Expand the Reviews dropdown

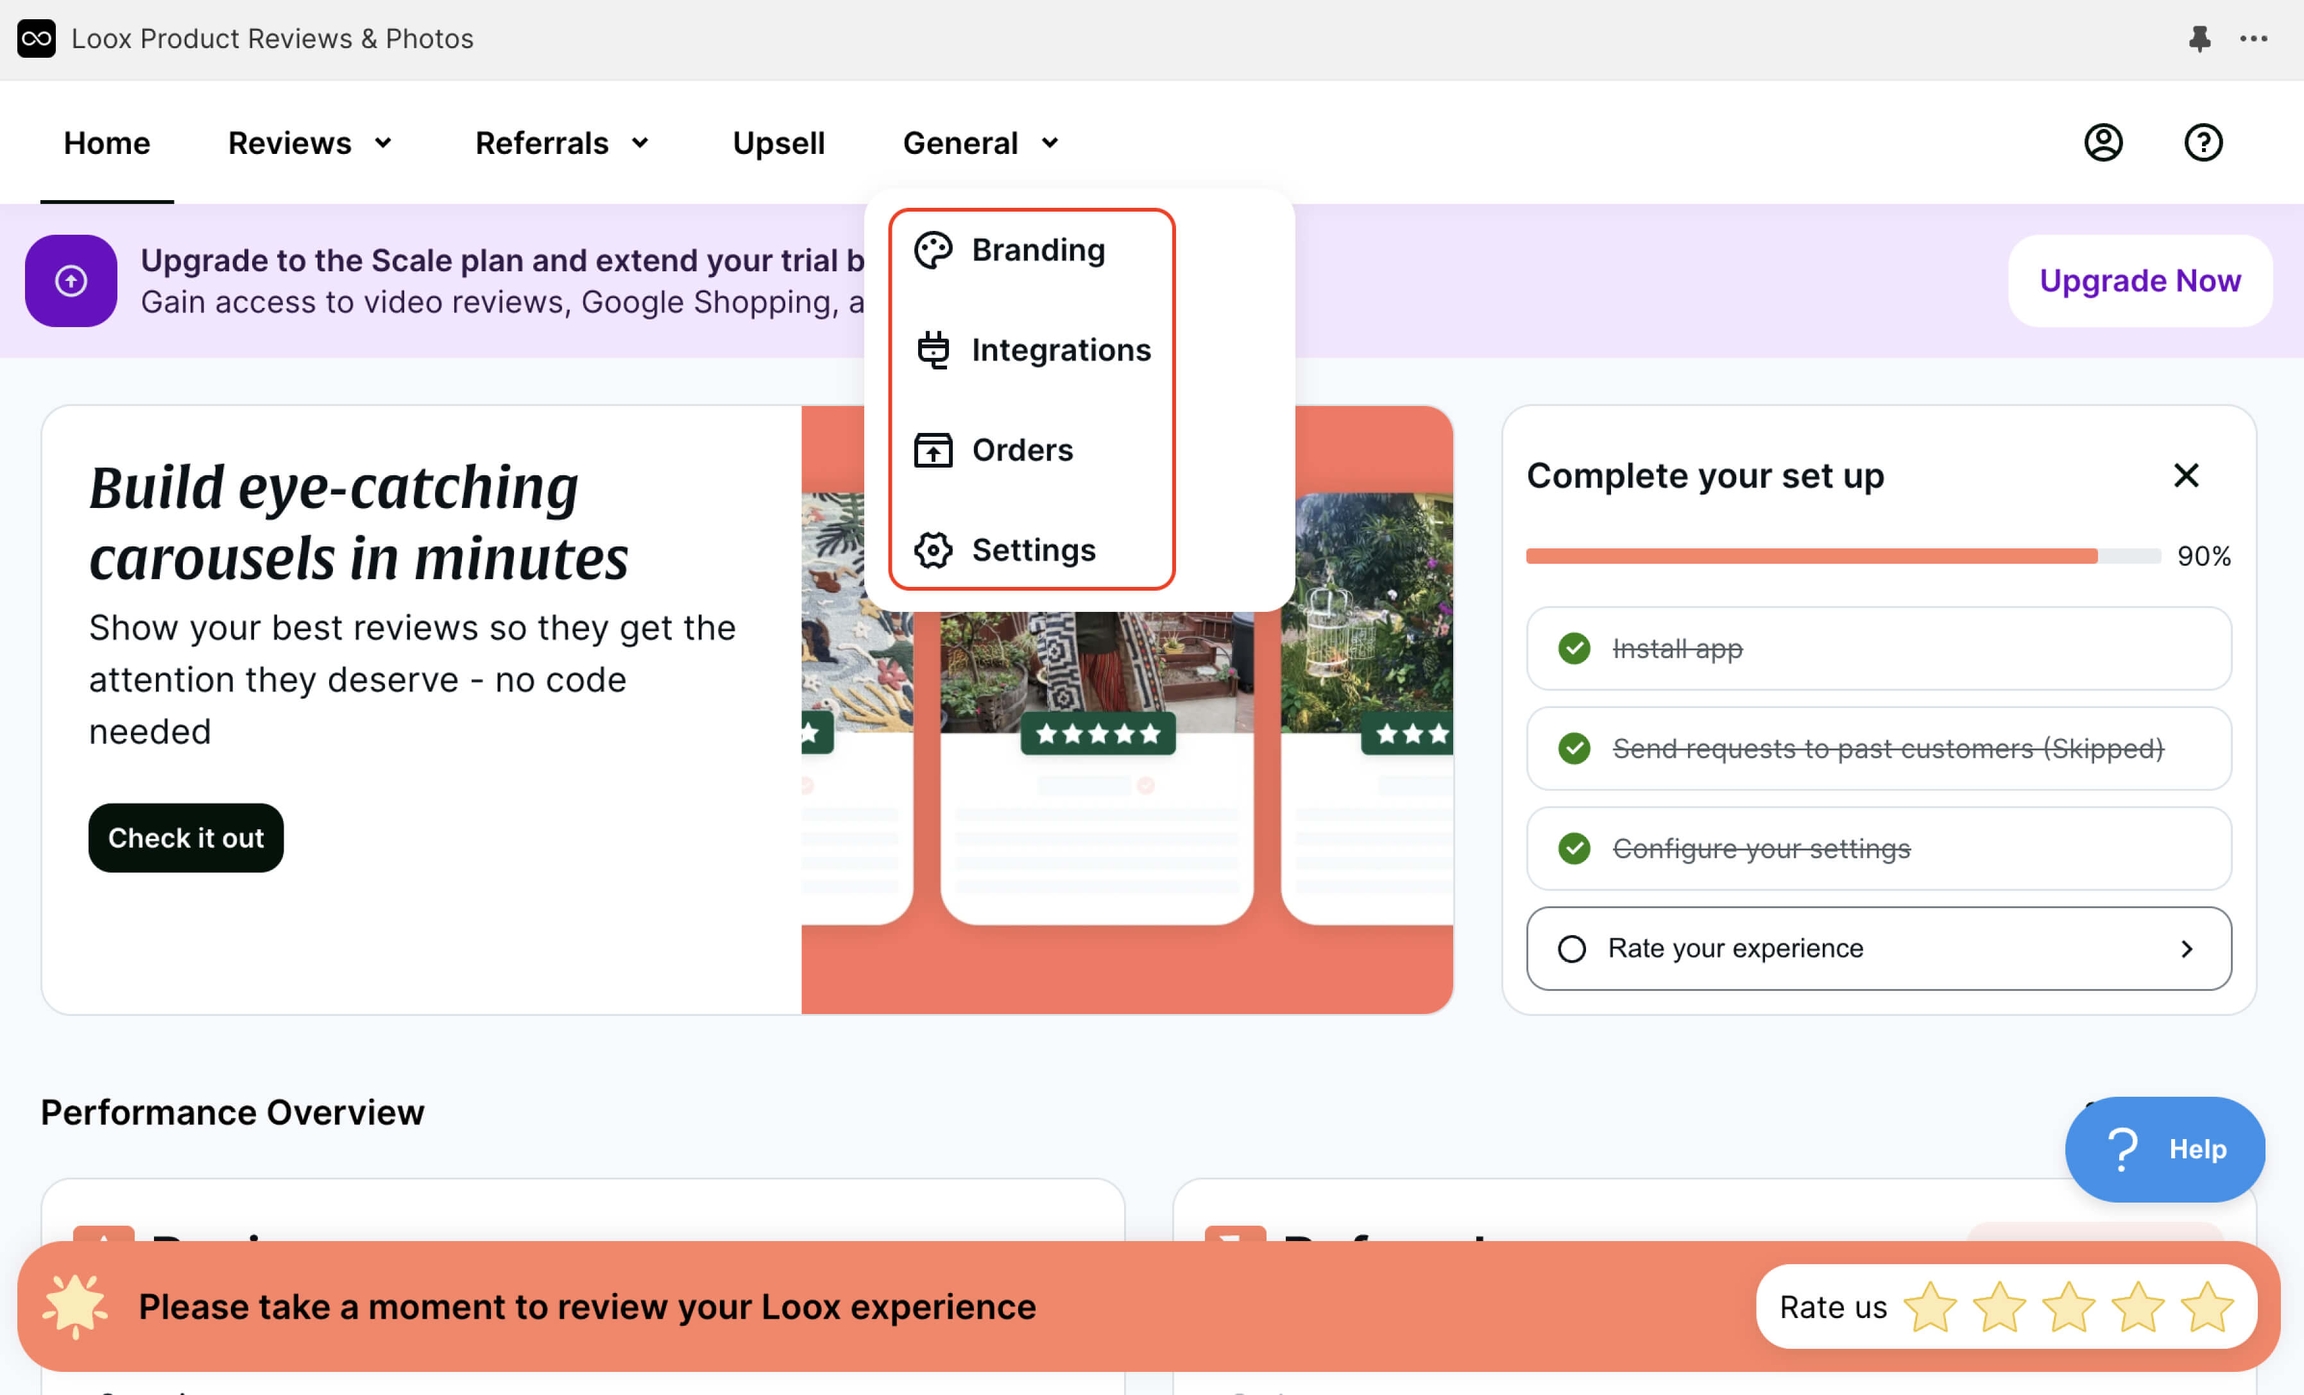click(310, 142)
